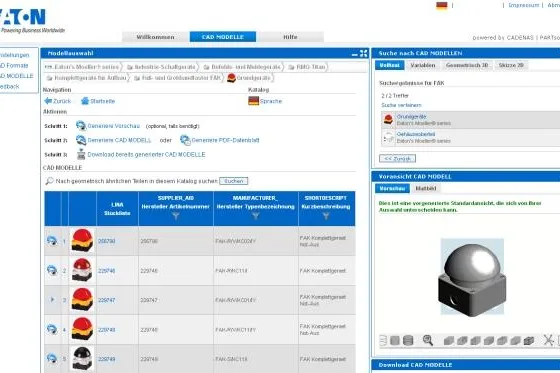
Task: Click the German flag beside Sprache
Action: tap(254, 101)
